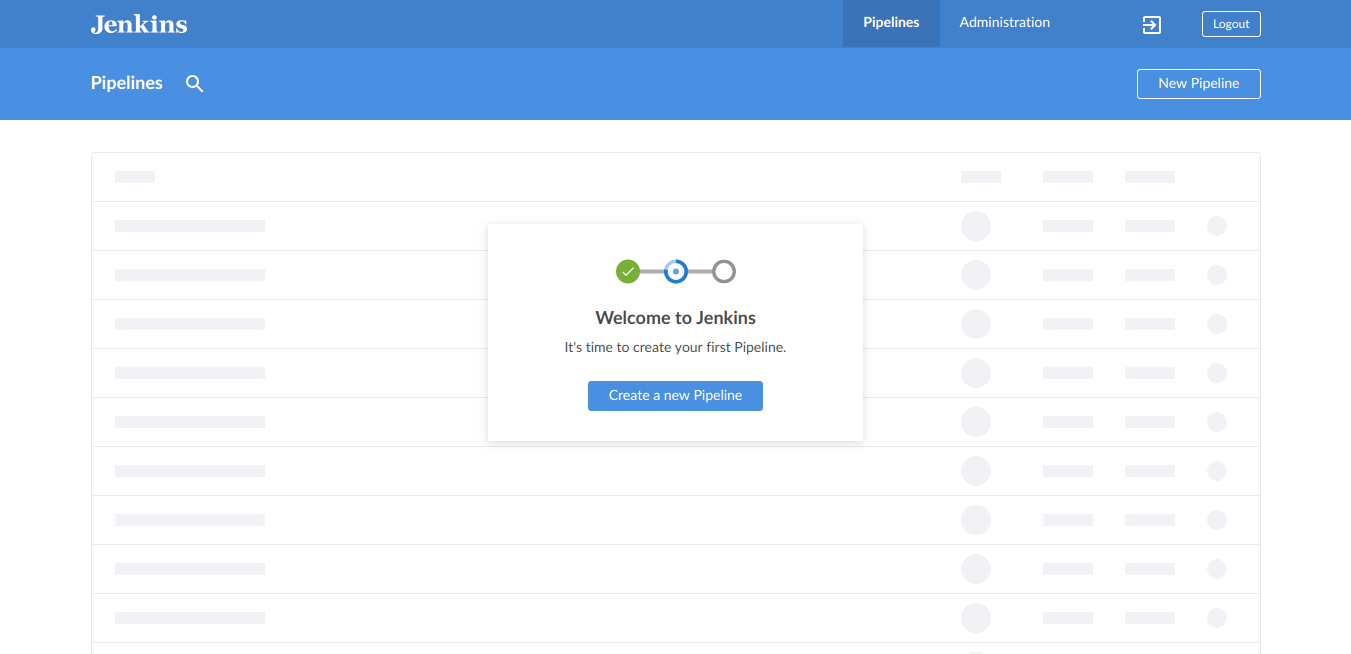Open the pipeline search magnifier icon
1351x654 pixels.
[195, 84]
